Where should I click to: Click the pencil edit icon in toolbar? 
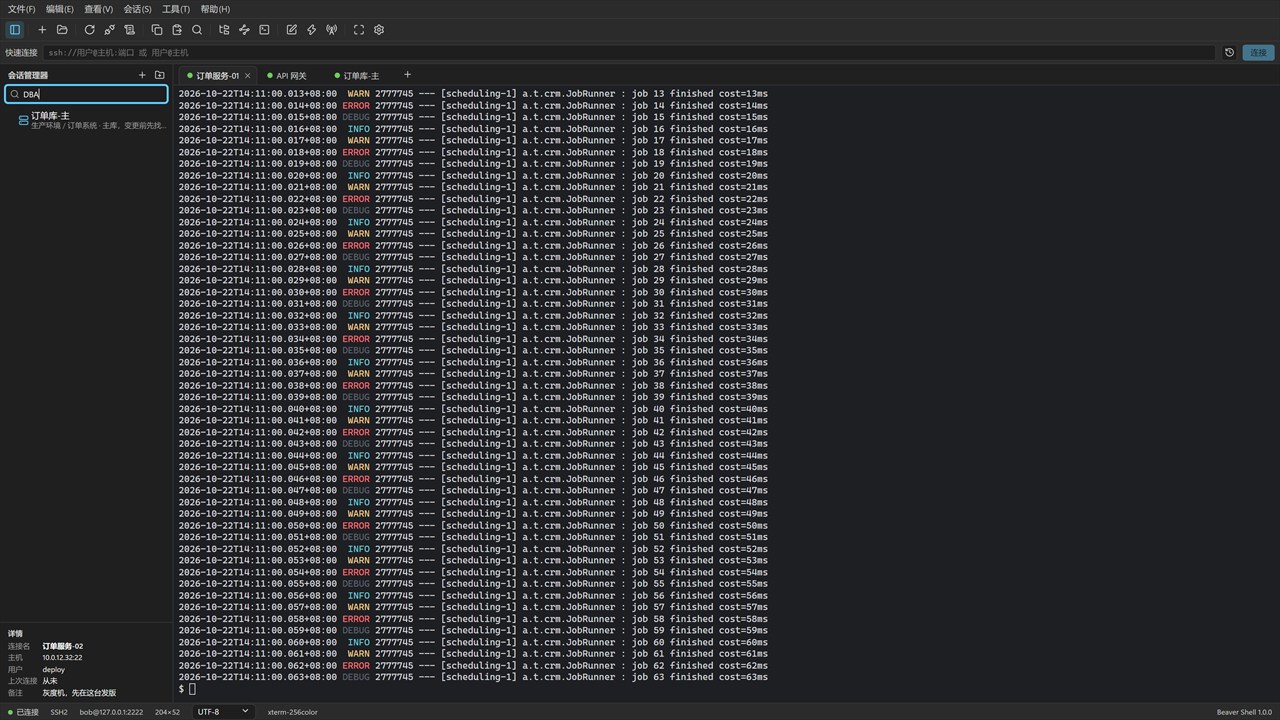292,30
